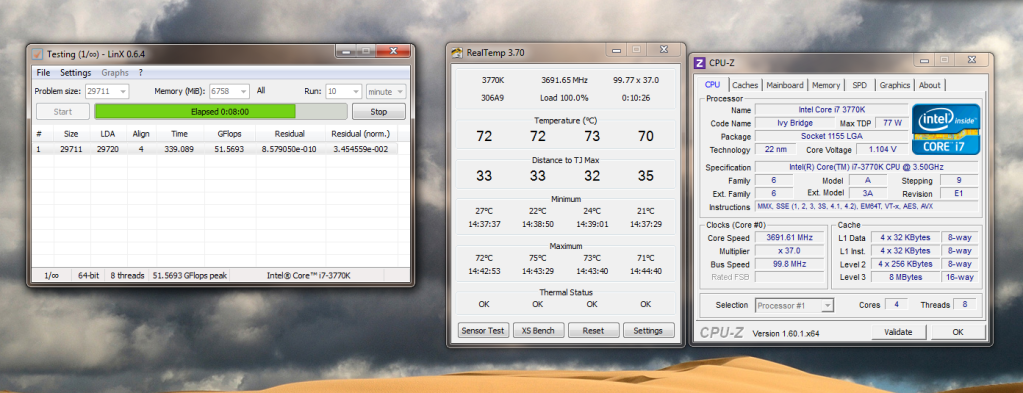Viewport: 1023px width, 393px height.
Task: Click the Code Name field Ivy Bridge
Action: 795,123
